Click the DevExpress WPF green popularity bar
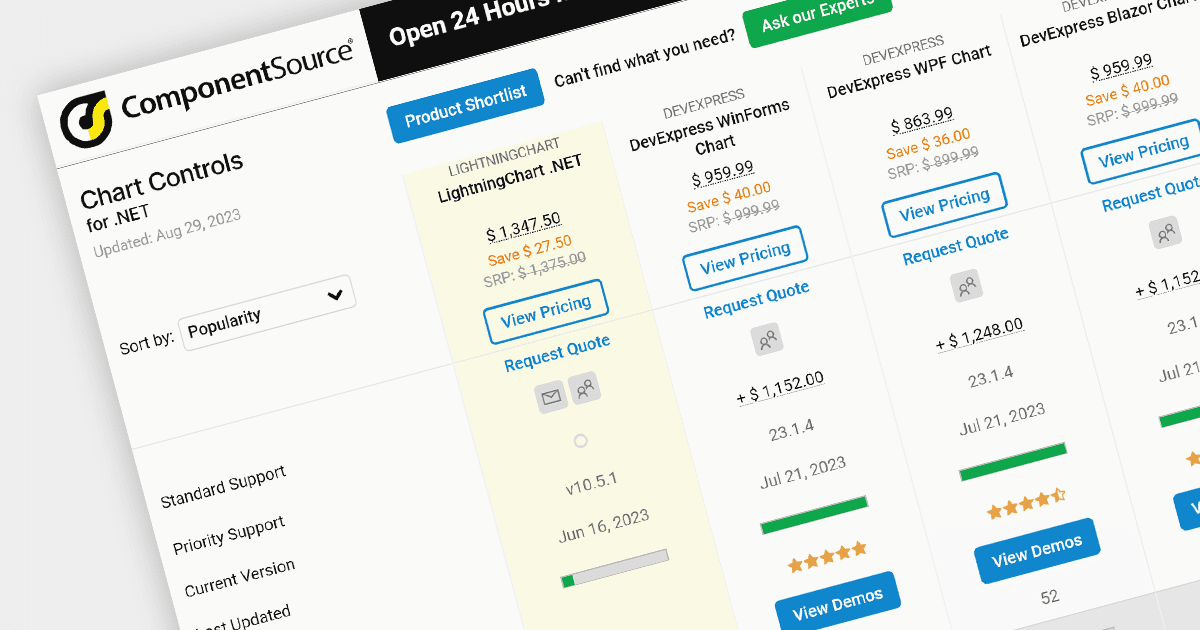 pos(1012,461)
